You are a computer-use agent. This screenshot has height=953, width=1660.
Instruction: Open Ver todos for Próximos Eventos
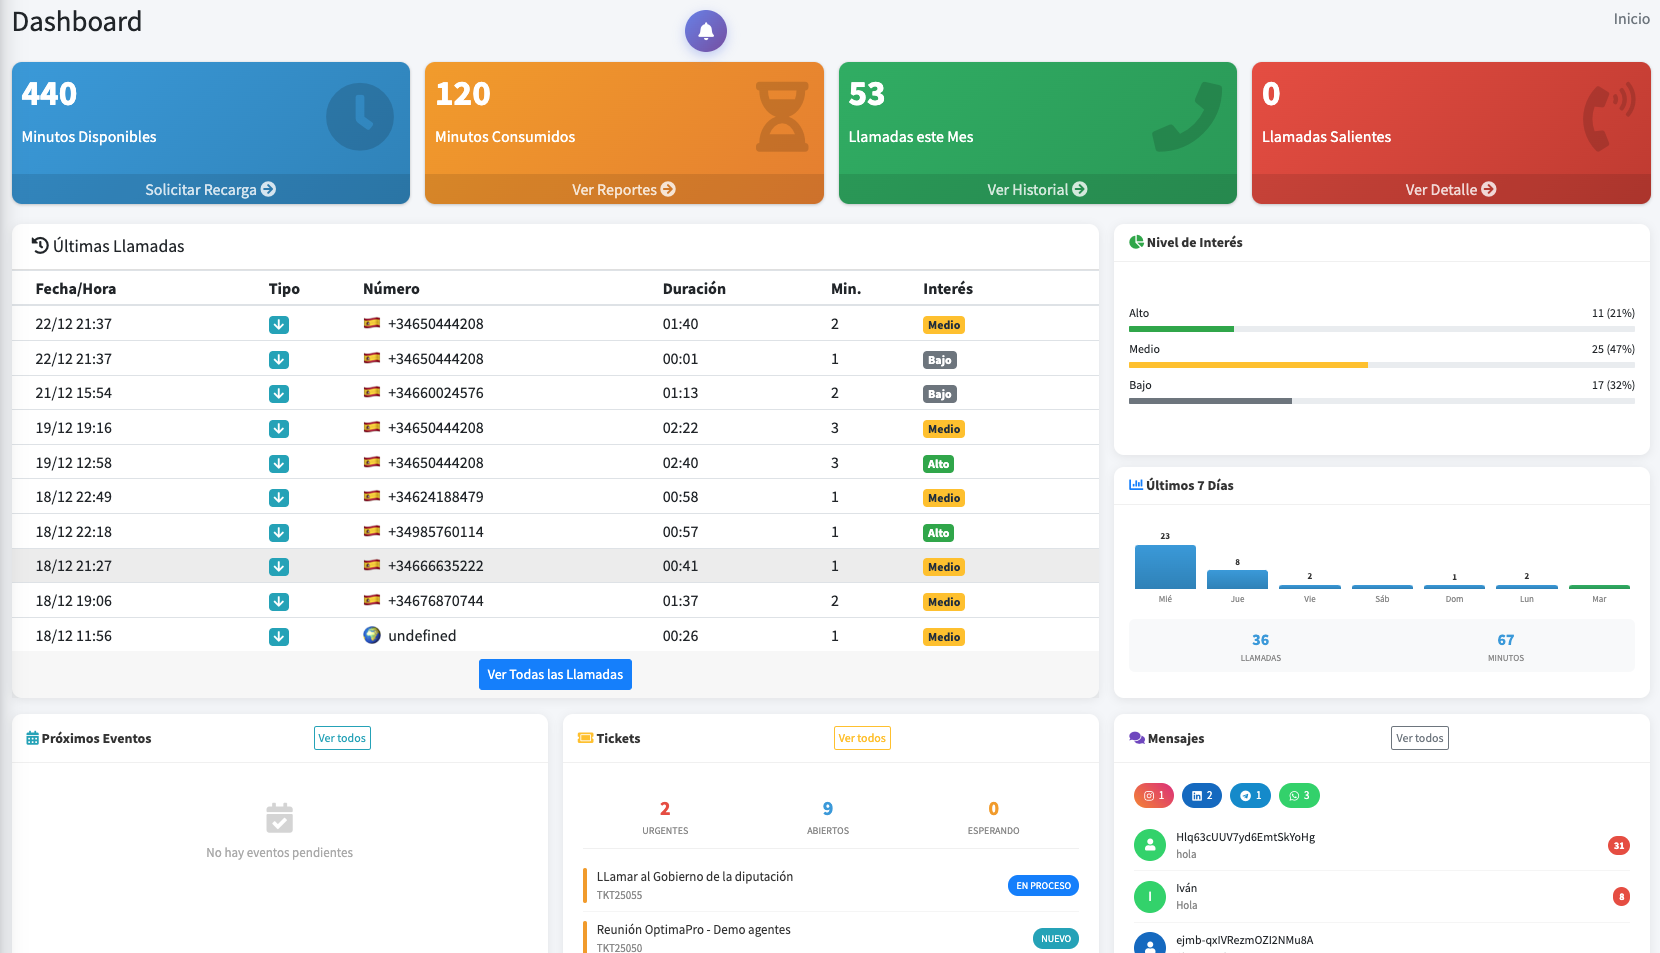[x=342, y=737]
